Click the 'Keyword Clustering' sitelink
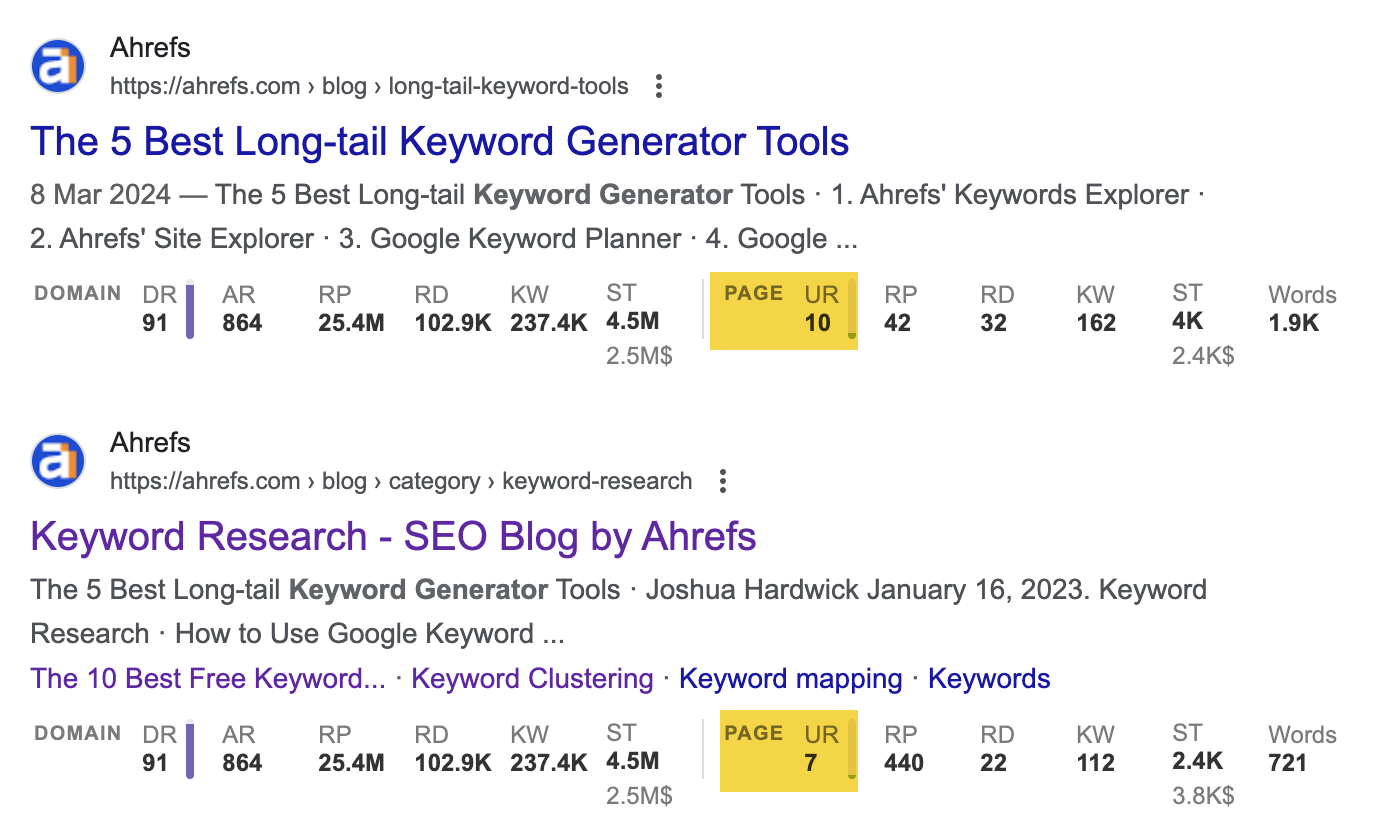 [532, 678]
